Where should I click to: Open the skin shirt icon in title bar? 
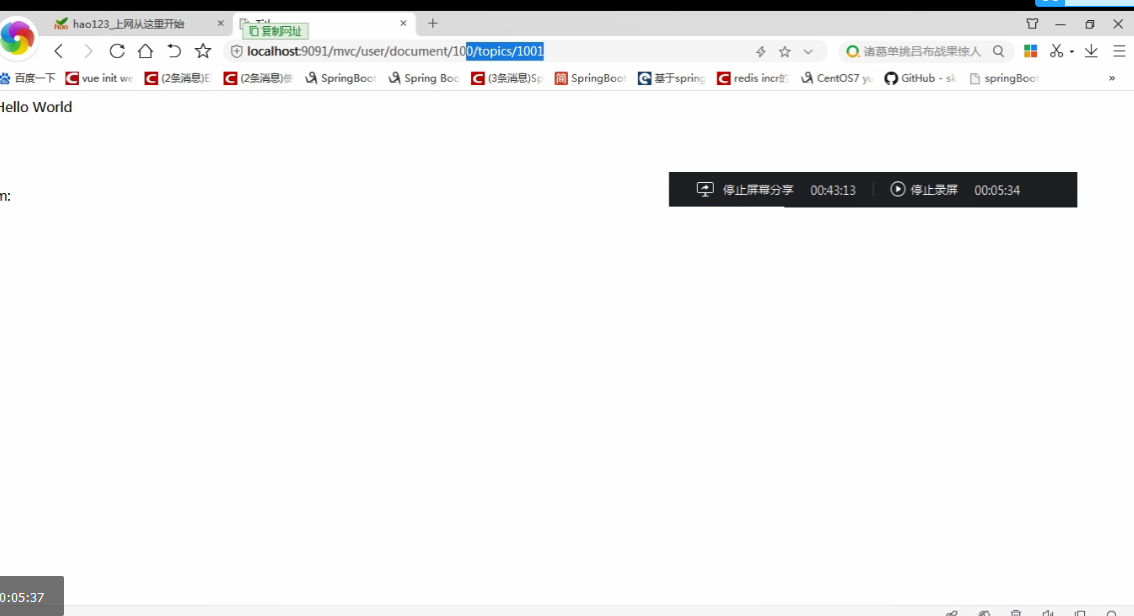(x=1032, y=24)
